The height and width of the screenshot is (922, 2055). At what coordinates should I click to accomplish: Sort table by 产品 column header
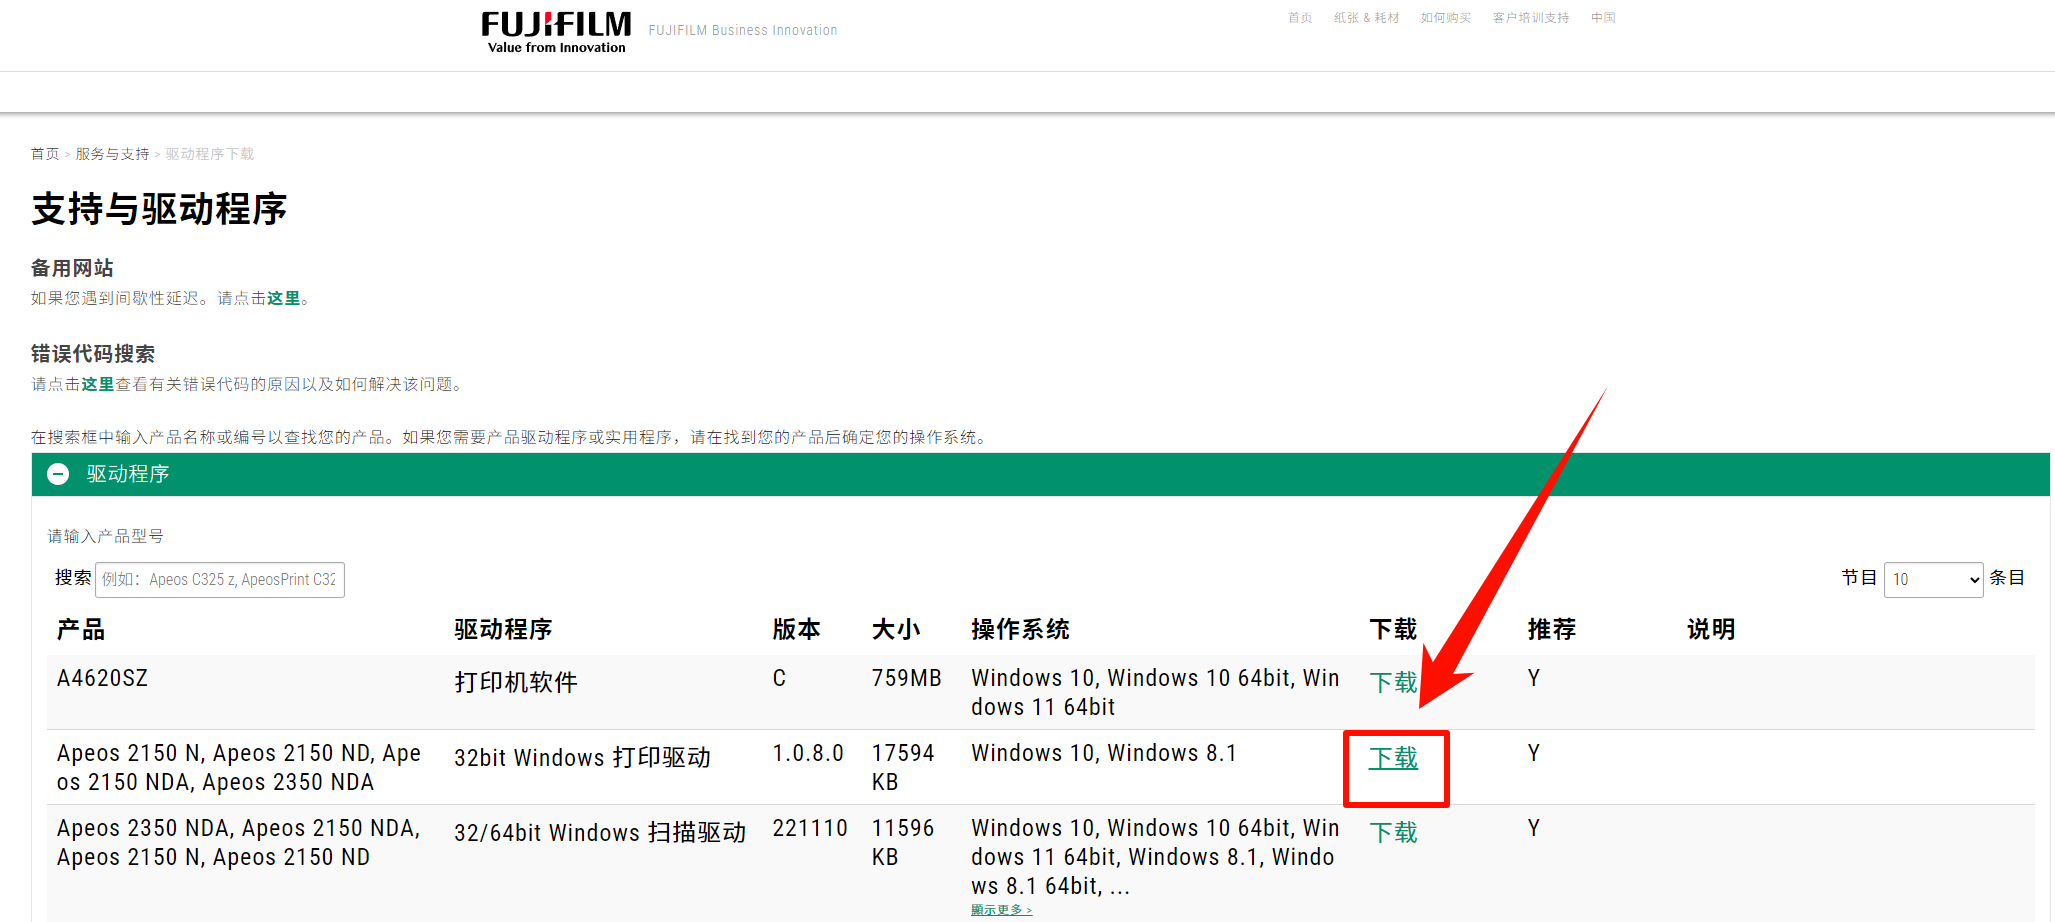(81, 629)
